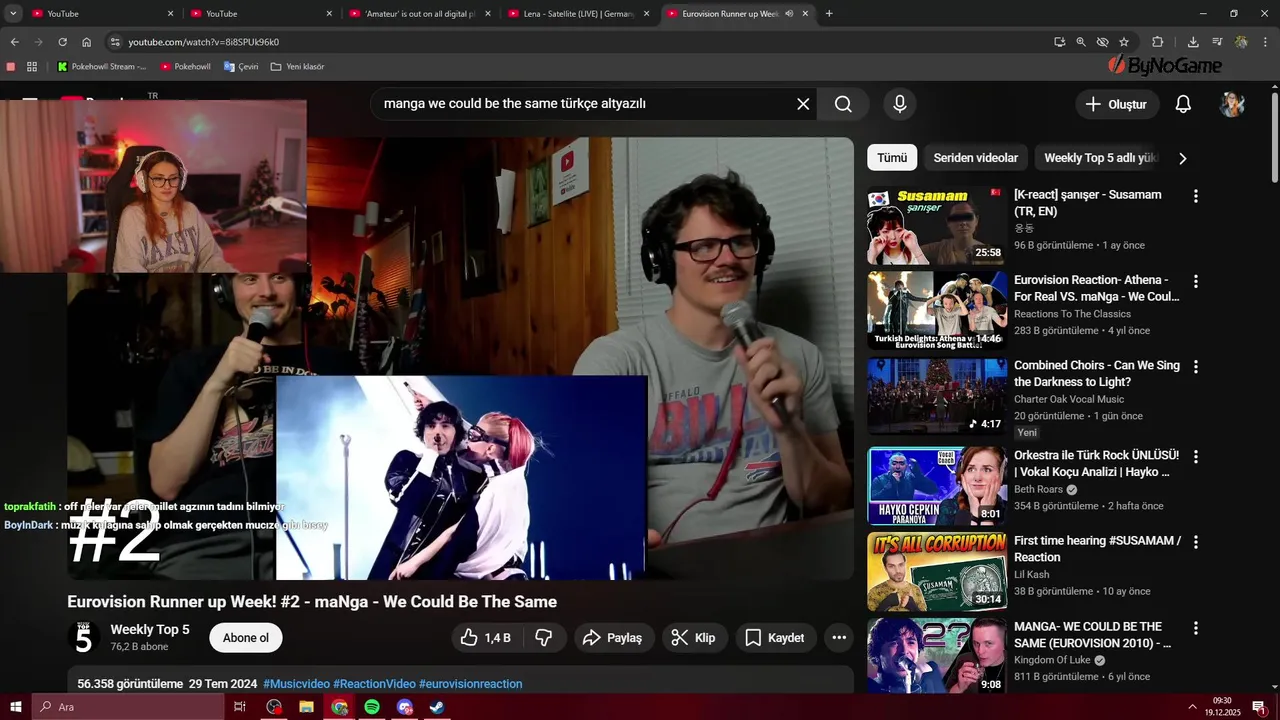
Task: Select the Tümü filter chip
Action: click(892, 158)
